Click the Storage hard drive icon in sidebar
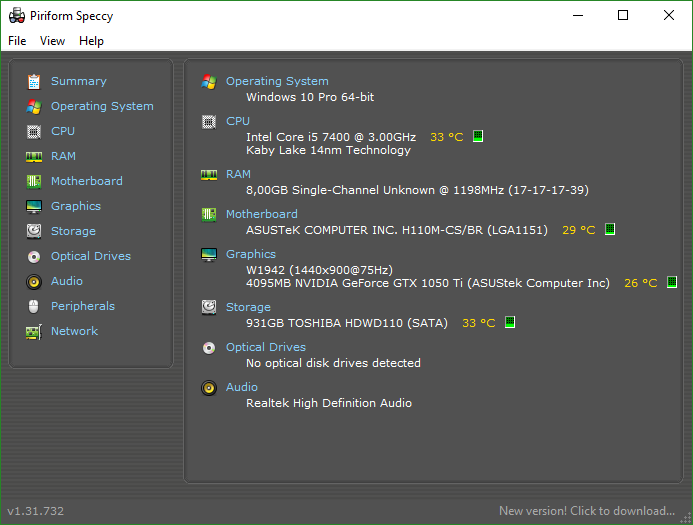Viewport: 693px width, 525px height. 34,232
